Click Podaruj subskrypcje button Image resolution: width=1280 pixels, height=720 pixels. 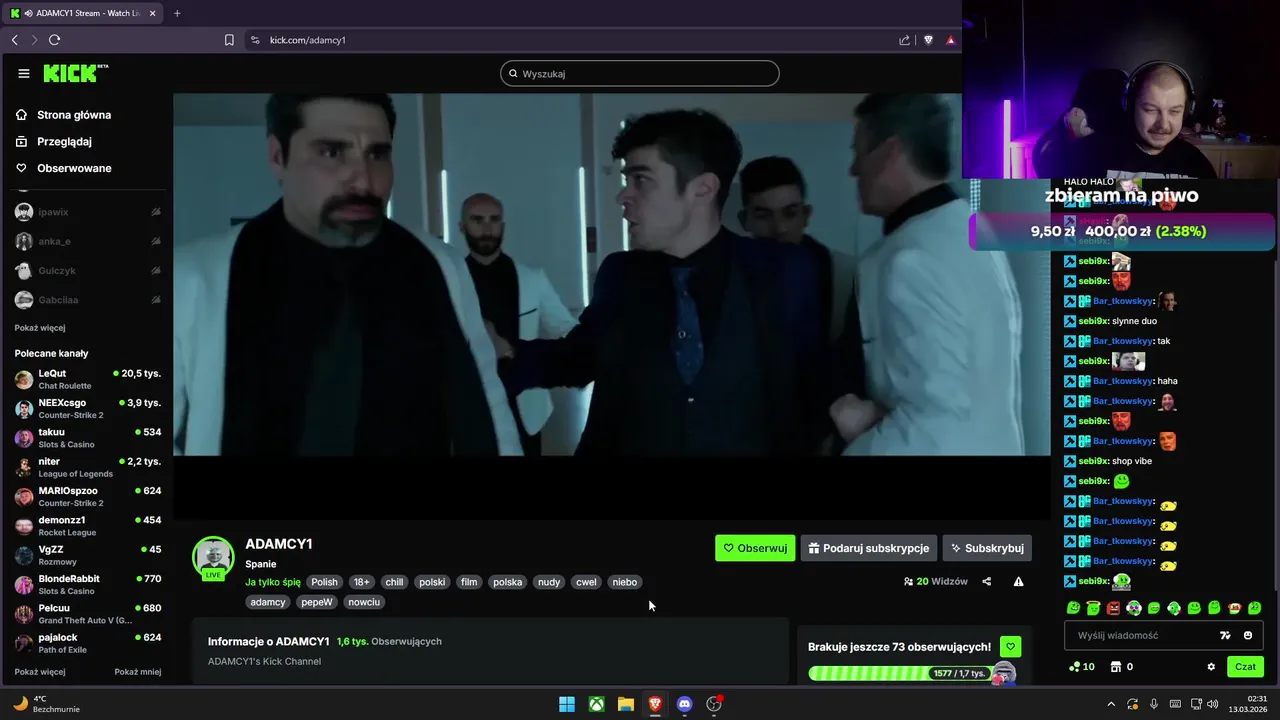tap(869, 548)
